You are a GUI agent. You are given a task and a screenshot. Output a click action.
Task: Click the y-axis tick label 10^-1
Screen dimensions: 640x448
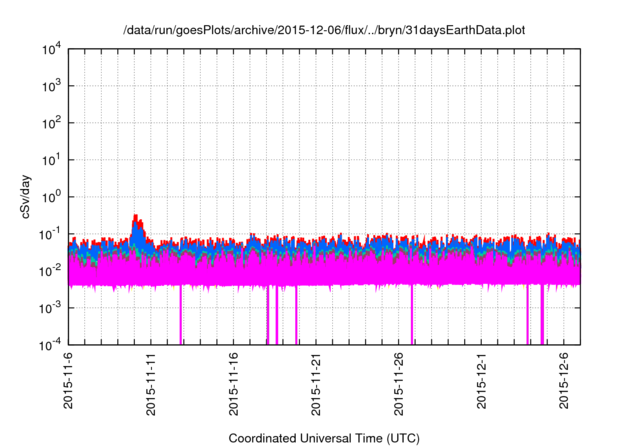coord(51,234)
